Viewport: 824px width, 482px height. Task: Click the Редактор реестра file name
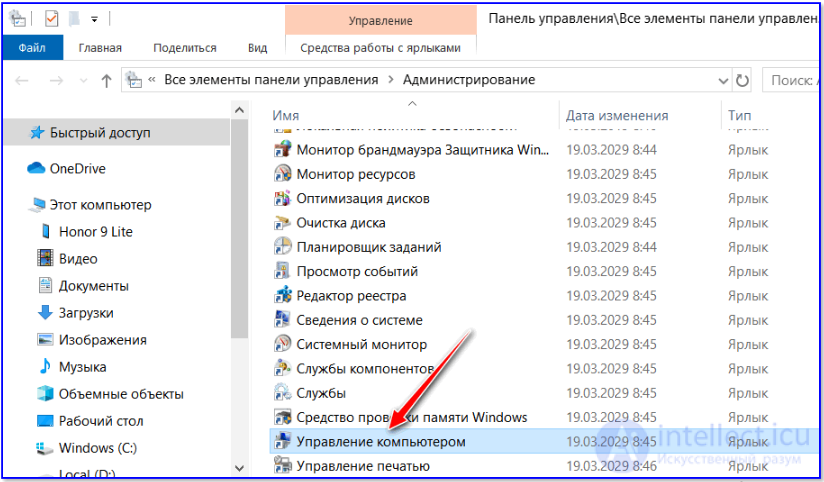[x=351, y=296]
